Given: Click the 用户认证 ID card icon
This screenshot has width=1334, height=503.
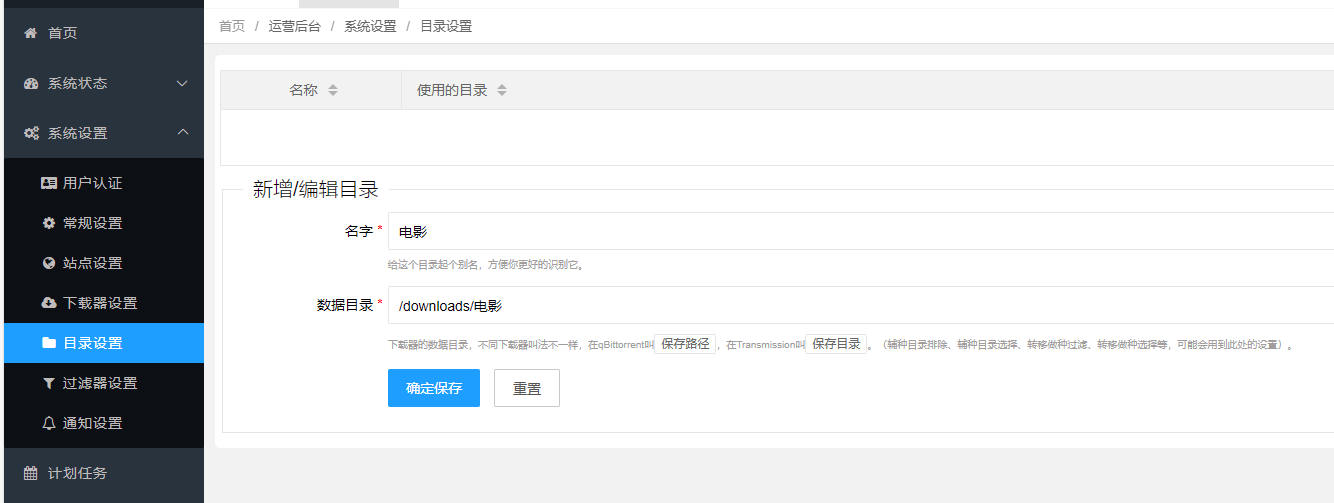Looking at the screenshot, I should tap(49, 183).
